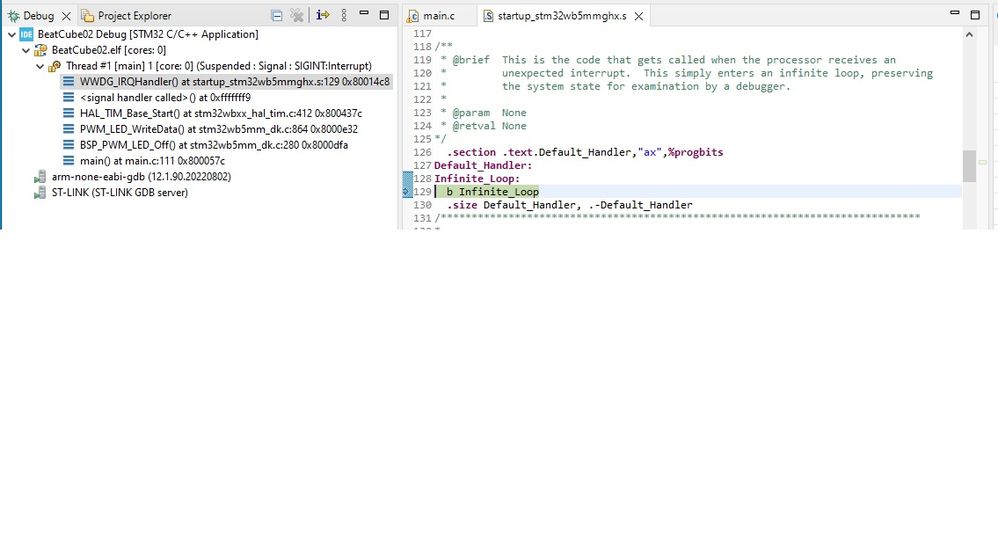
Task: Select BeatCube02 Debug launch entry
Action: pos(148,34)
